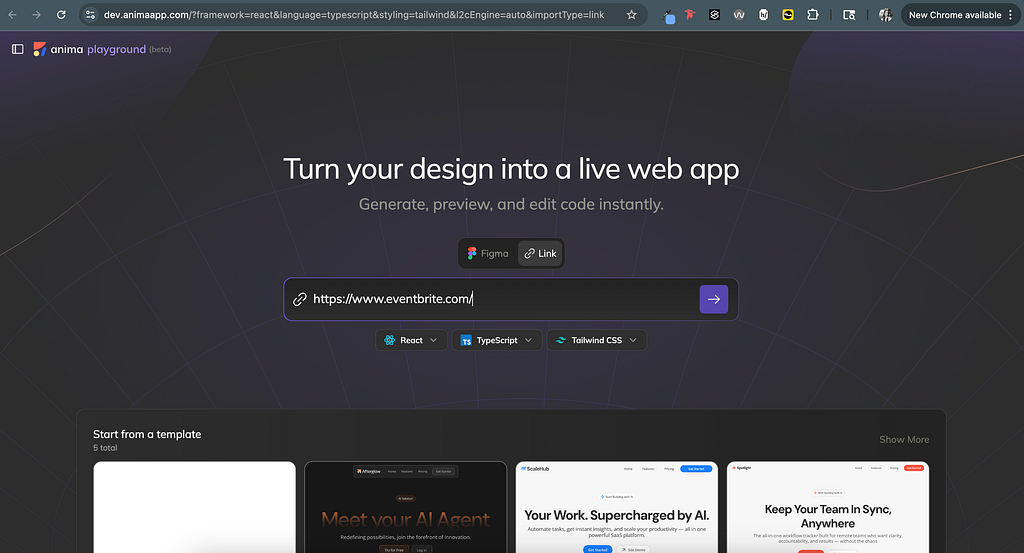Viewport: 1024px width, 553px height.
Task: Select the blank white template
Action: tap(195, 507)
